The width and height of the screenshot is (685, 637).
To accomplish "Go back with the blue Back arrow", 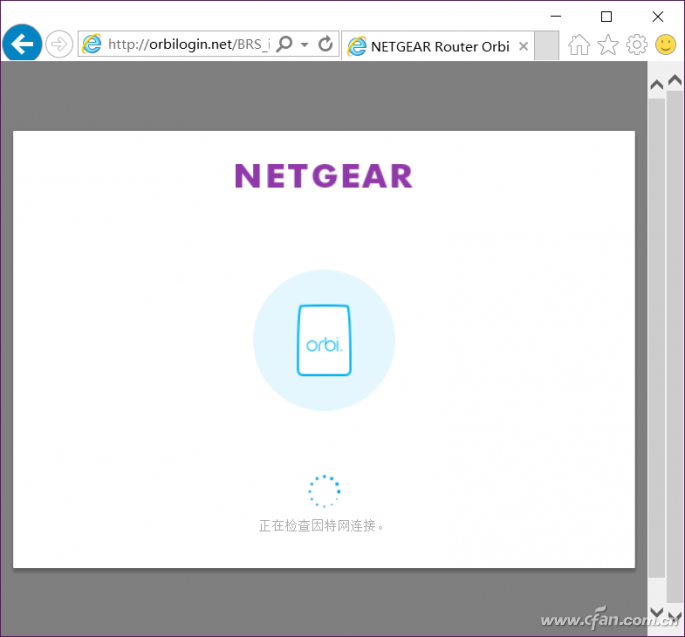I will [x=22, y=44].
